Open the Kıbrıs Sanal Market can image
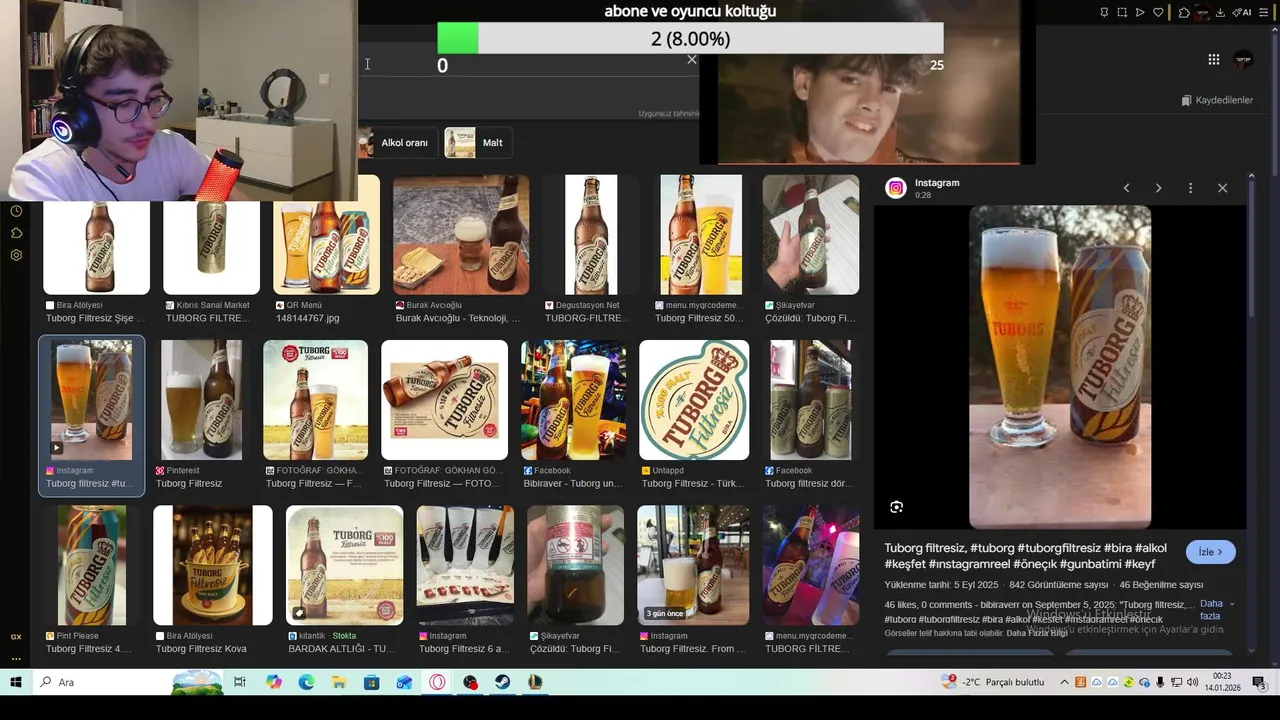The image size is (1280, 720). [212, 248]
